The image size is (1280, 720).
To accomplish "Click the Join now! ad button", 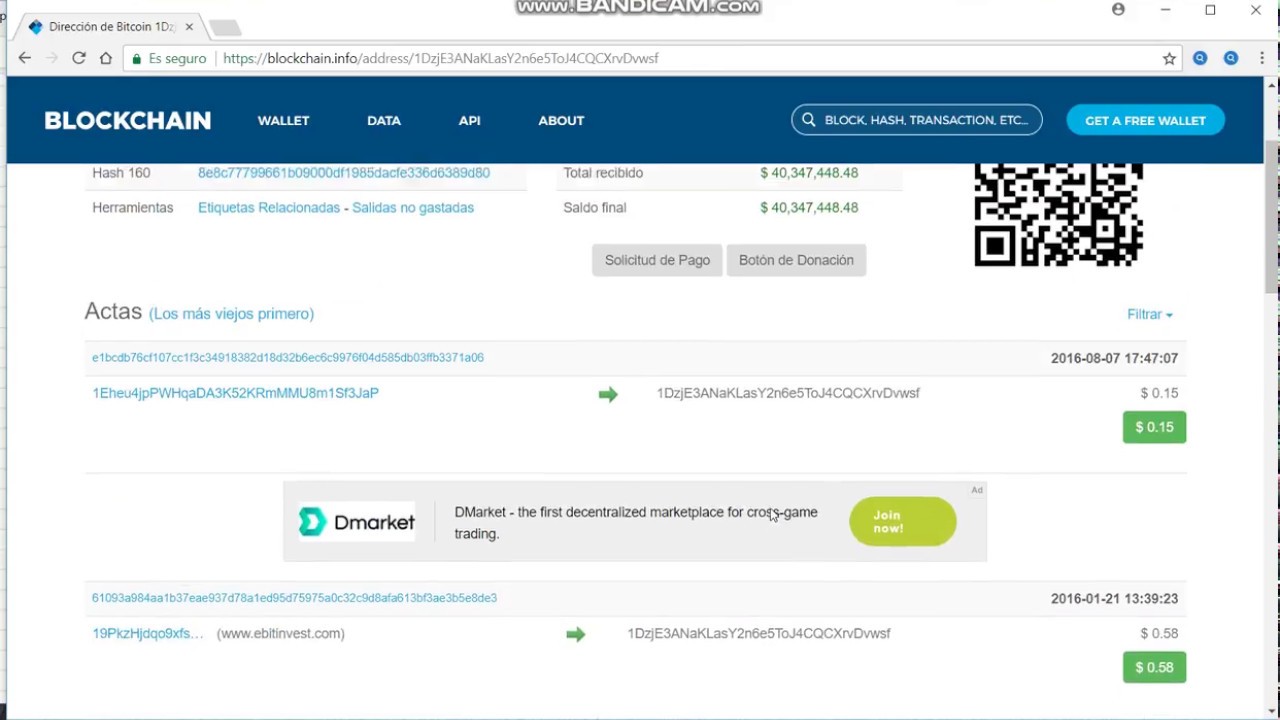I will 903,521.
